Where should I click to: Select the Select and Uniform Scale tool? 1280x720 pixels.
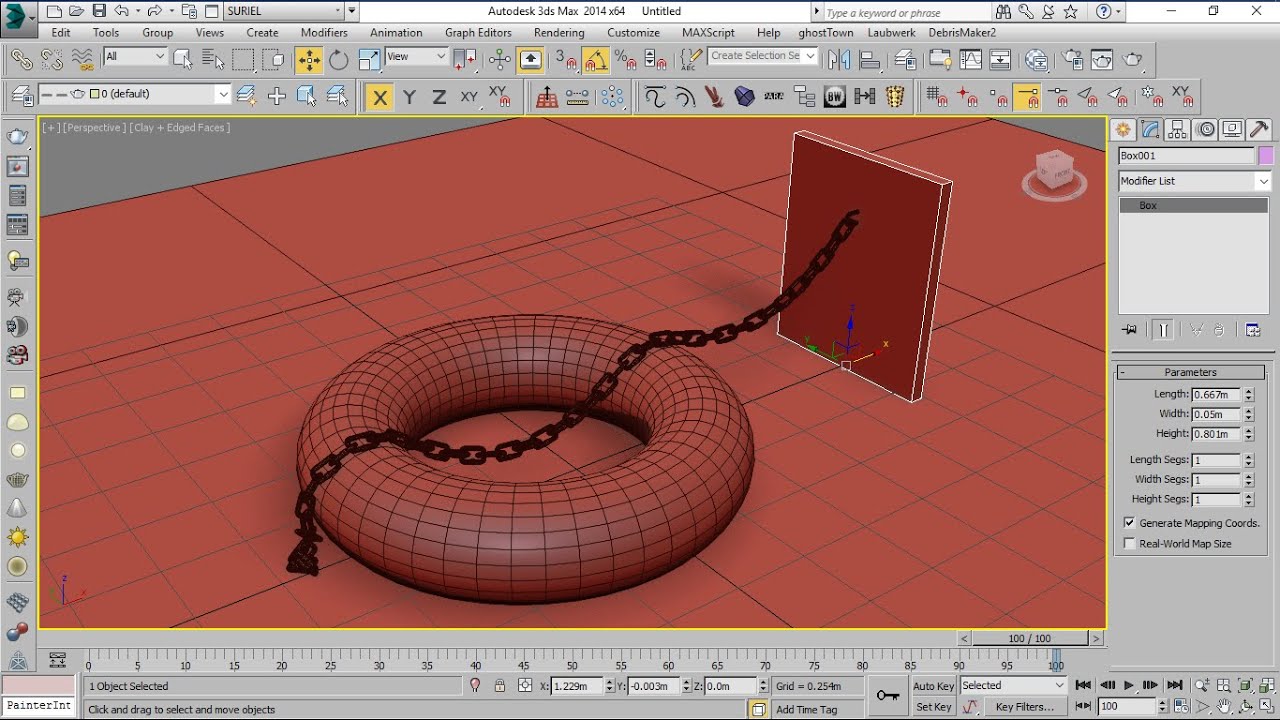[x=369, y=59]
